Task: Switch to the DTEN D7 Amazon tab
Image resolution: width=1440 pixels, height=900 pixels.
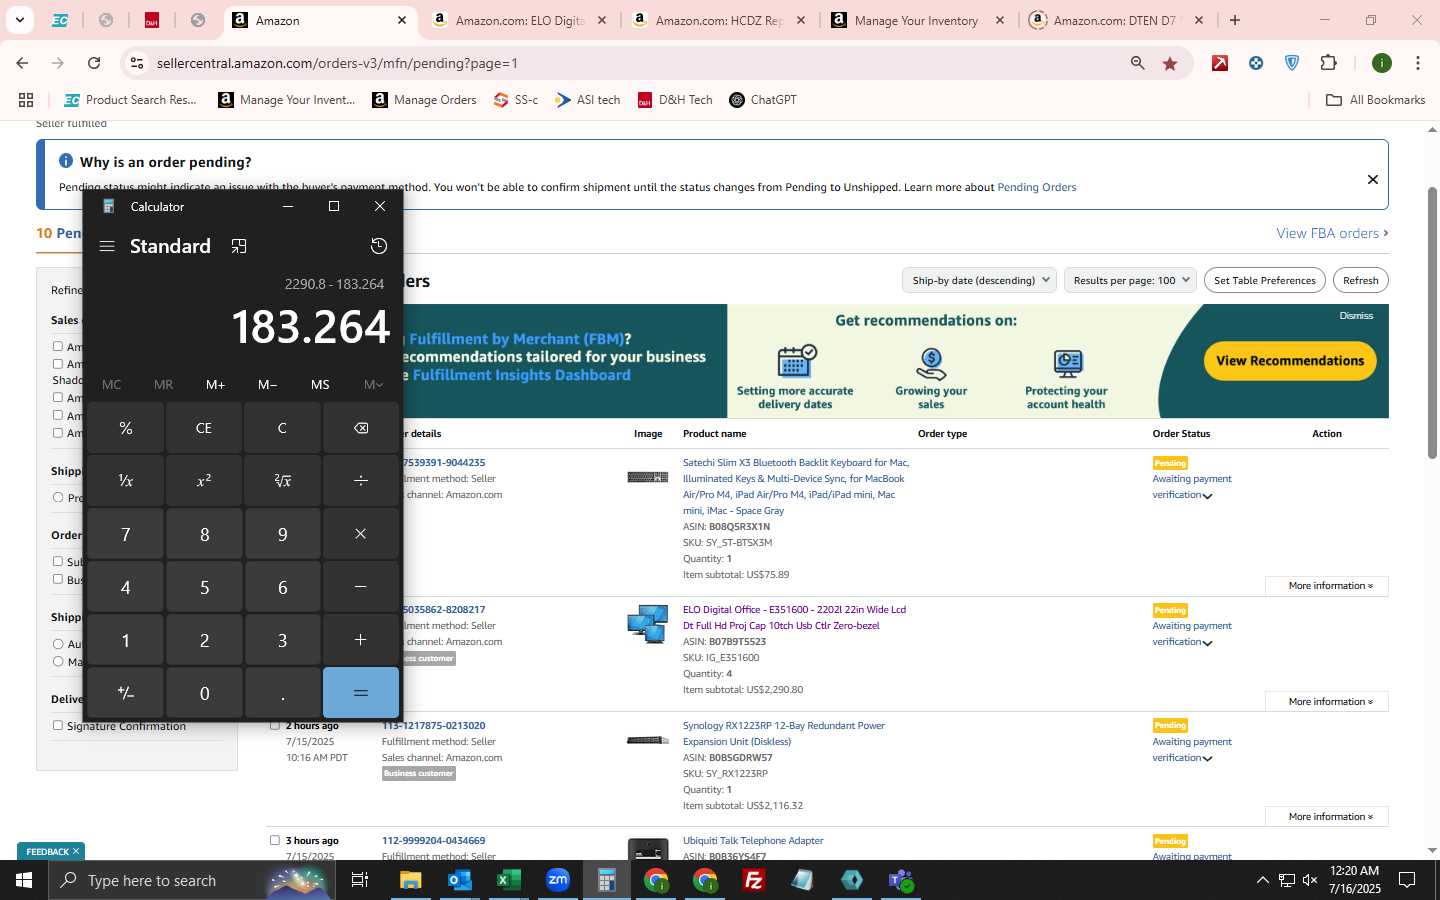Action: pyautogui.click(x=1117, y=20)
